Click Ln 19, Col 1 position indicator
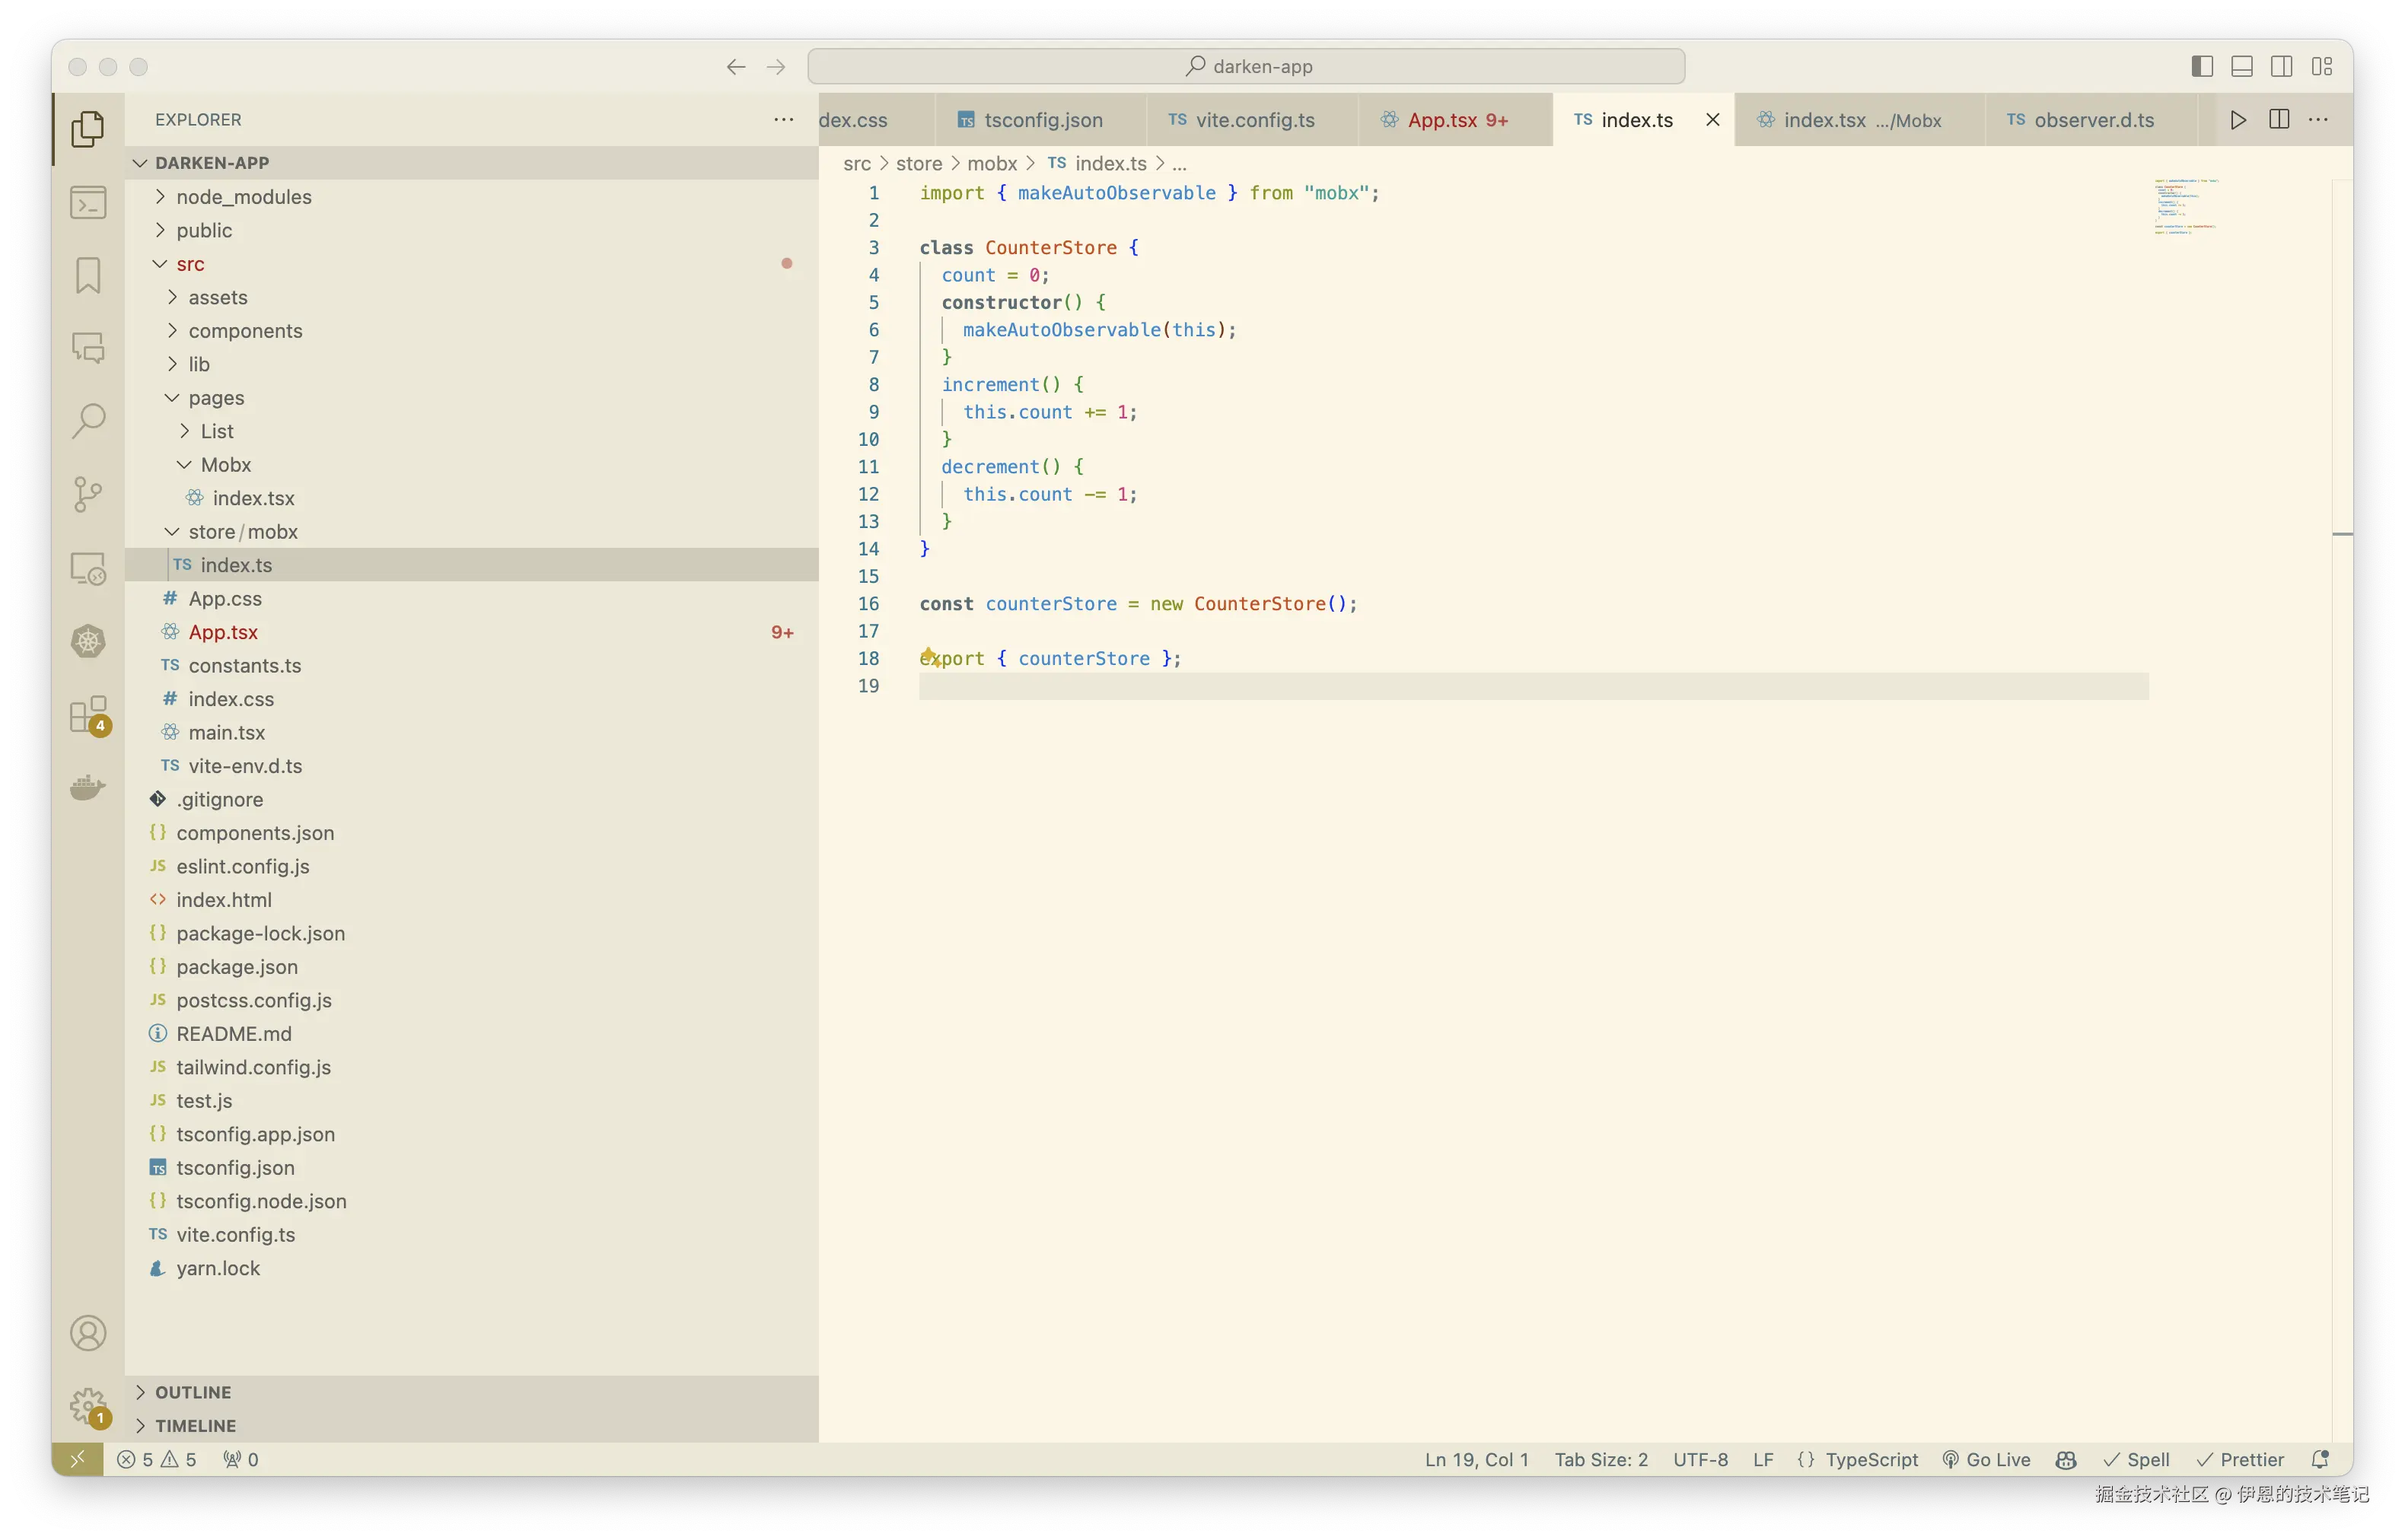This screenshot has width=2405, height=1540. click(1476, 1459)
